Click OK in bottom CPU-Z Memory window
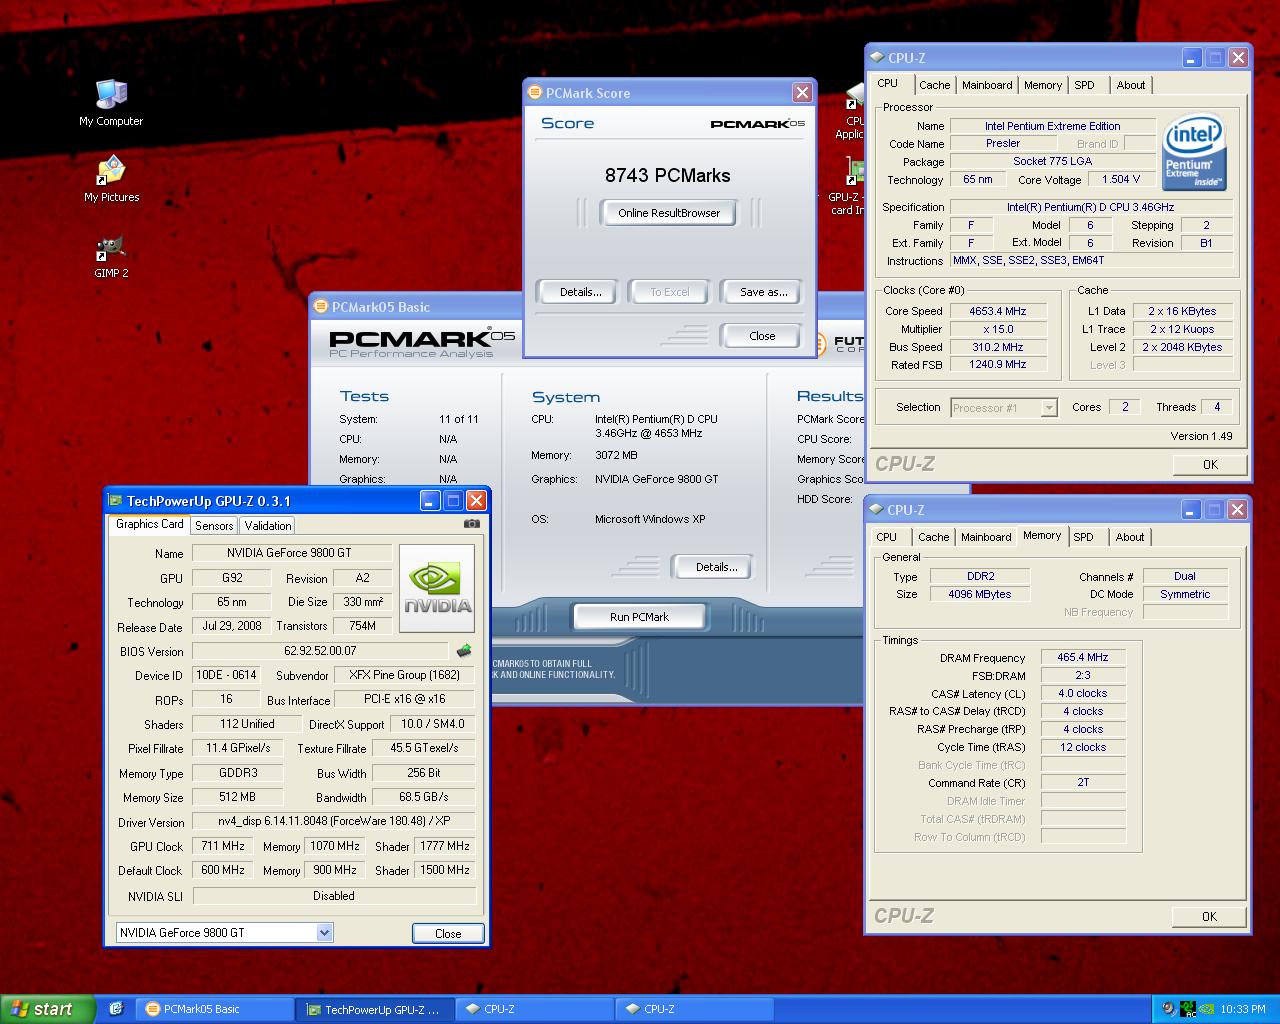This screenshot has height=1024, width=1280. tap(1209, 916)
